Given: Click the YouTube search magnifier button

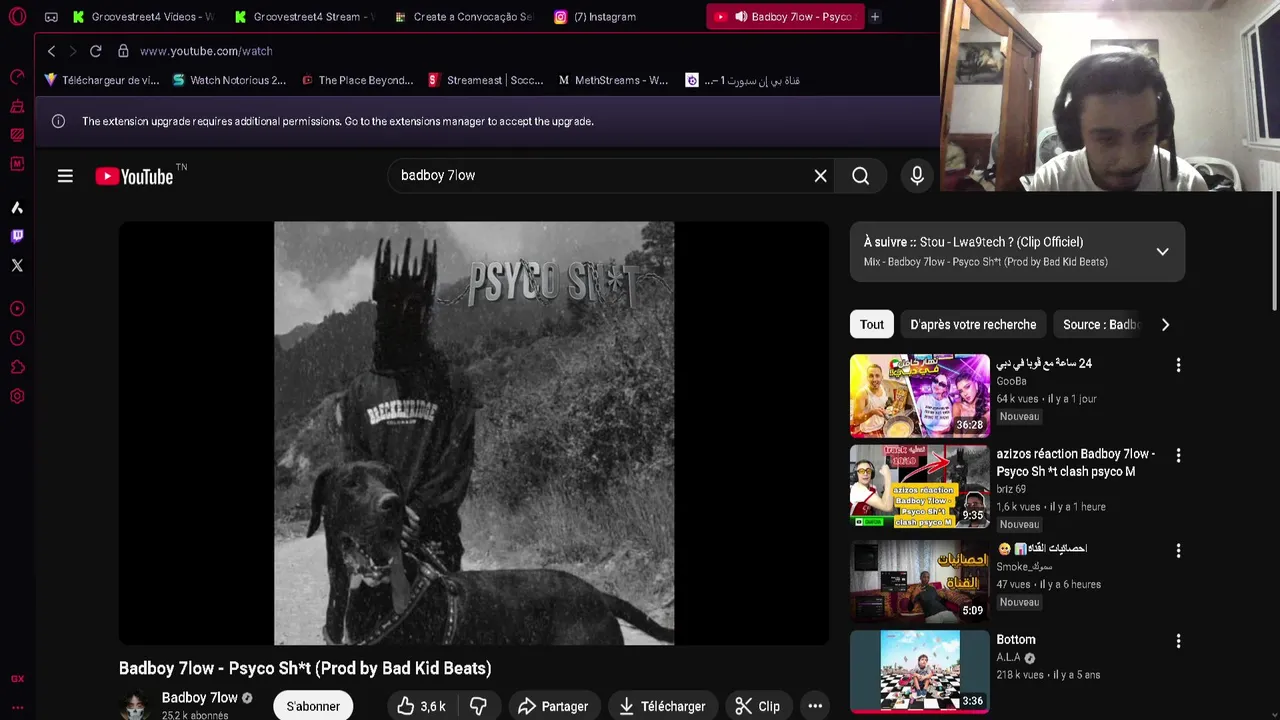Looking at the screenshot, I should (860, 176).
